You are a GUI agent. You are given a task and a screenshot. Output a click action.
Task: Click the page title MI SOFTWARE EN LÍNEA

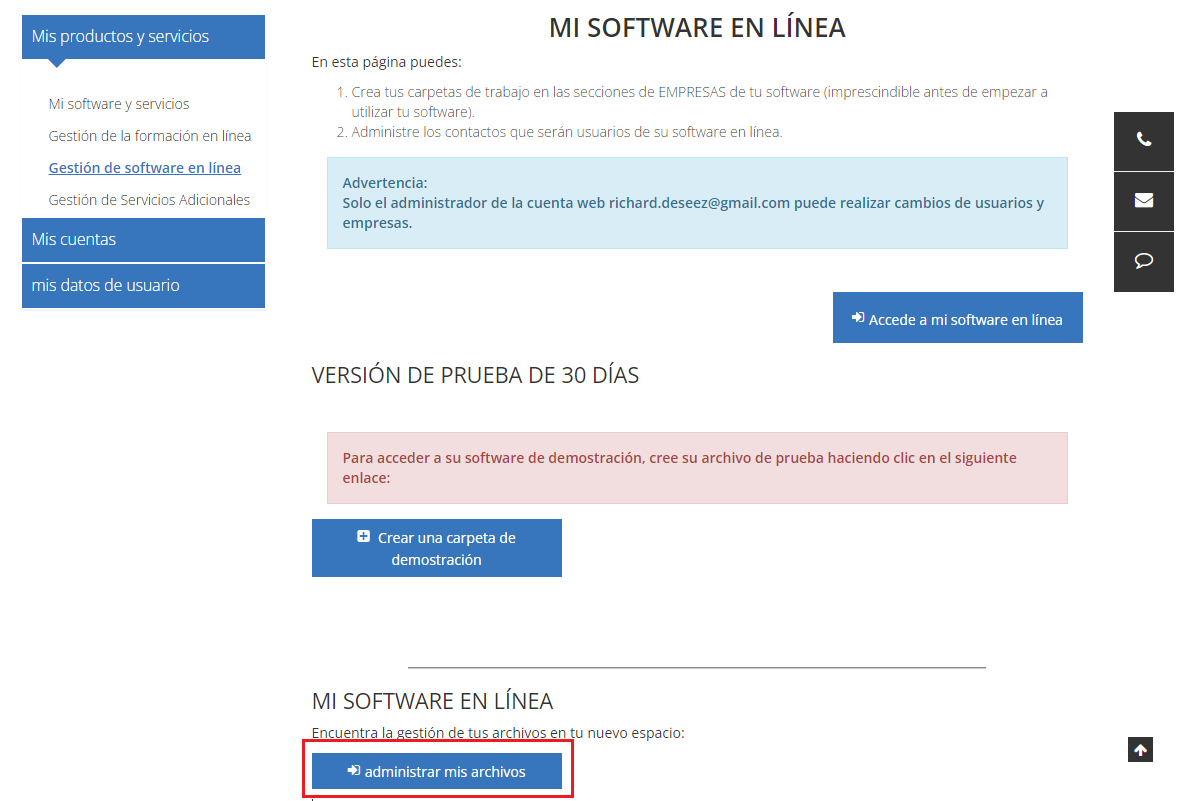coord(697,28)
